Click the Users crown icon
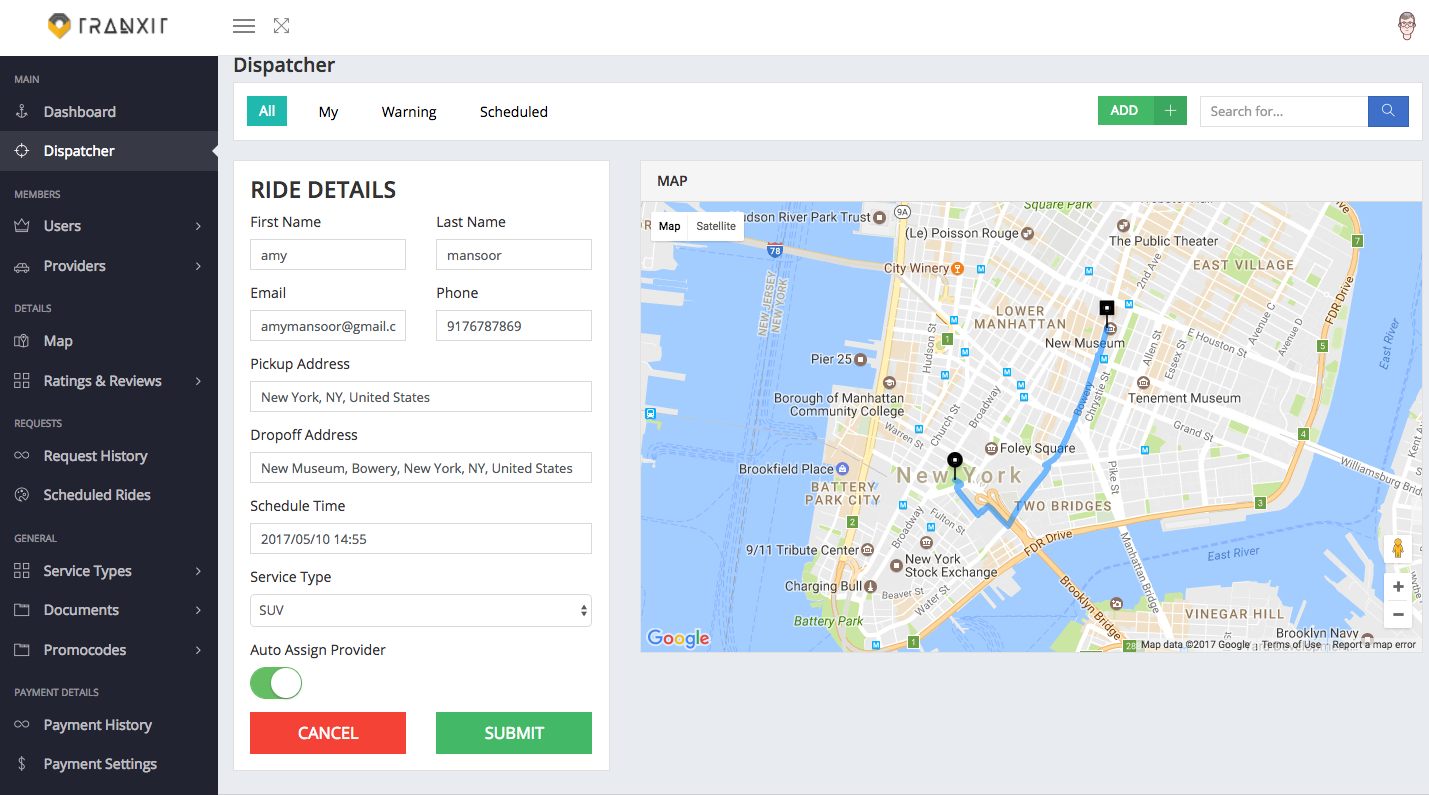 pos(21,226)
